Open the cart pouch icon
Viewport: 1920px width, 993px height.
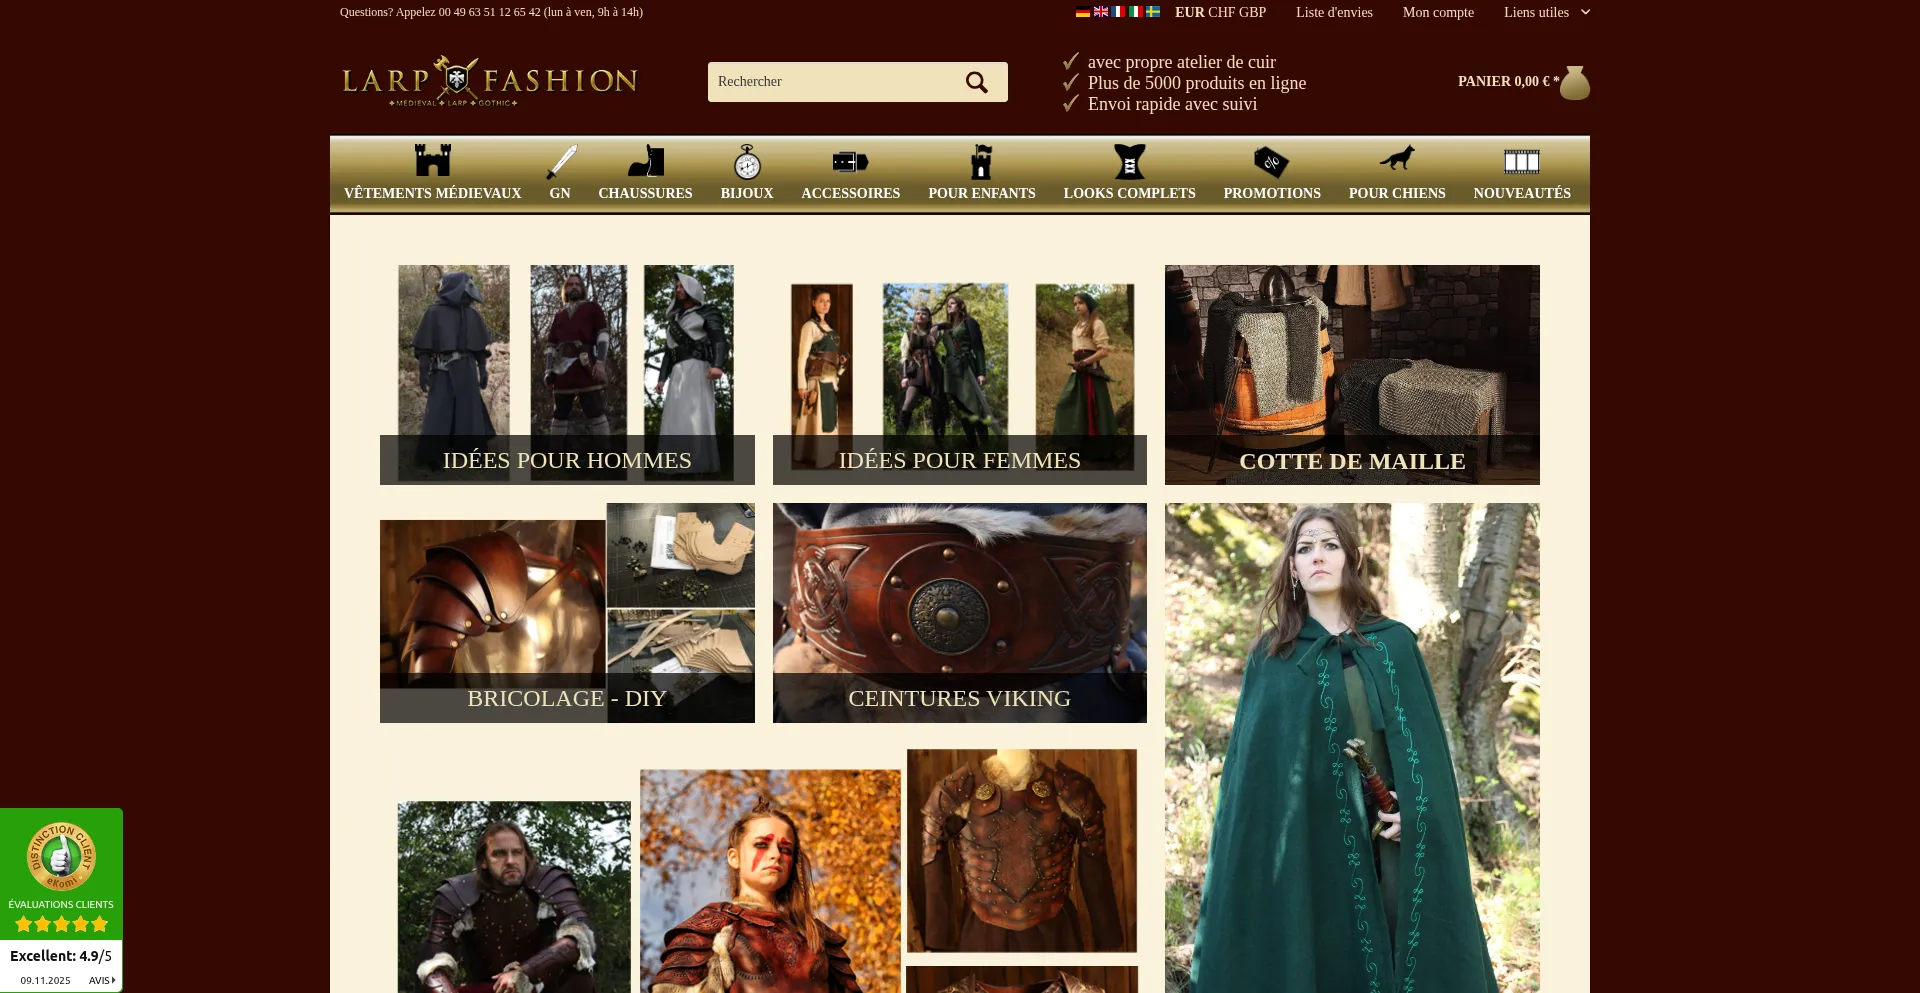[1574, 82]
